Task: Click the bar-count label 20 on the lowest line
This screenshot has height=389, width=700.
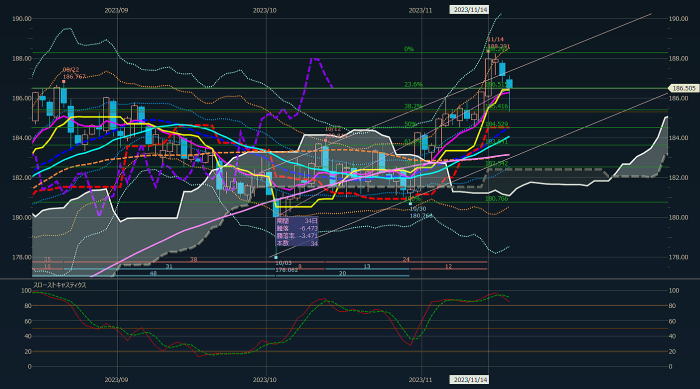Action: (342, 273)
